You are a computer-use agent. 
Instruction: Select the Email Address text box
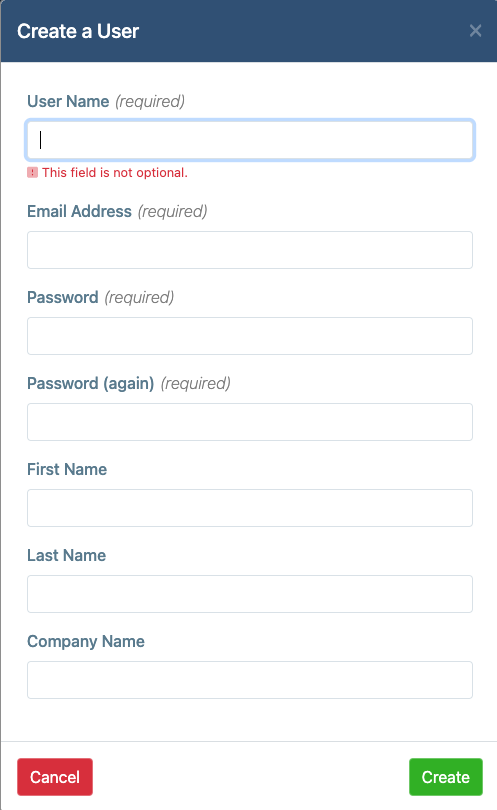(250, 250)
